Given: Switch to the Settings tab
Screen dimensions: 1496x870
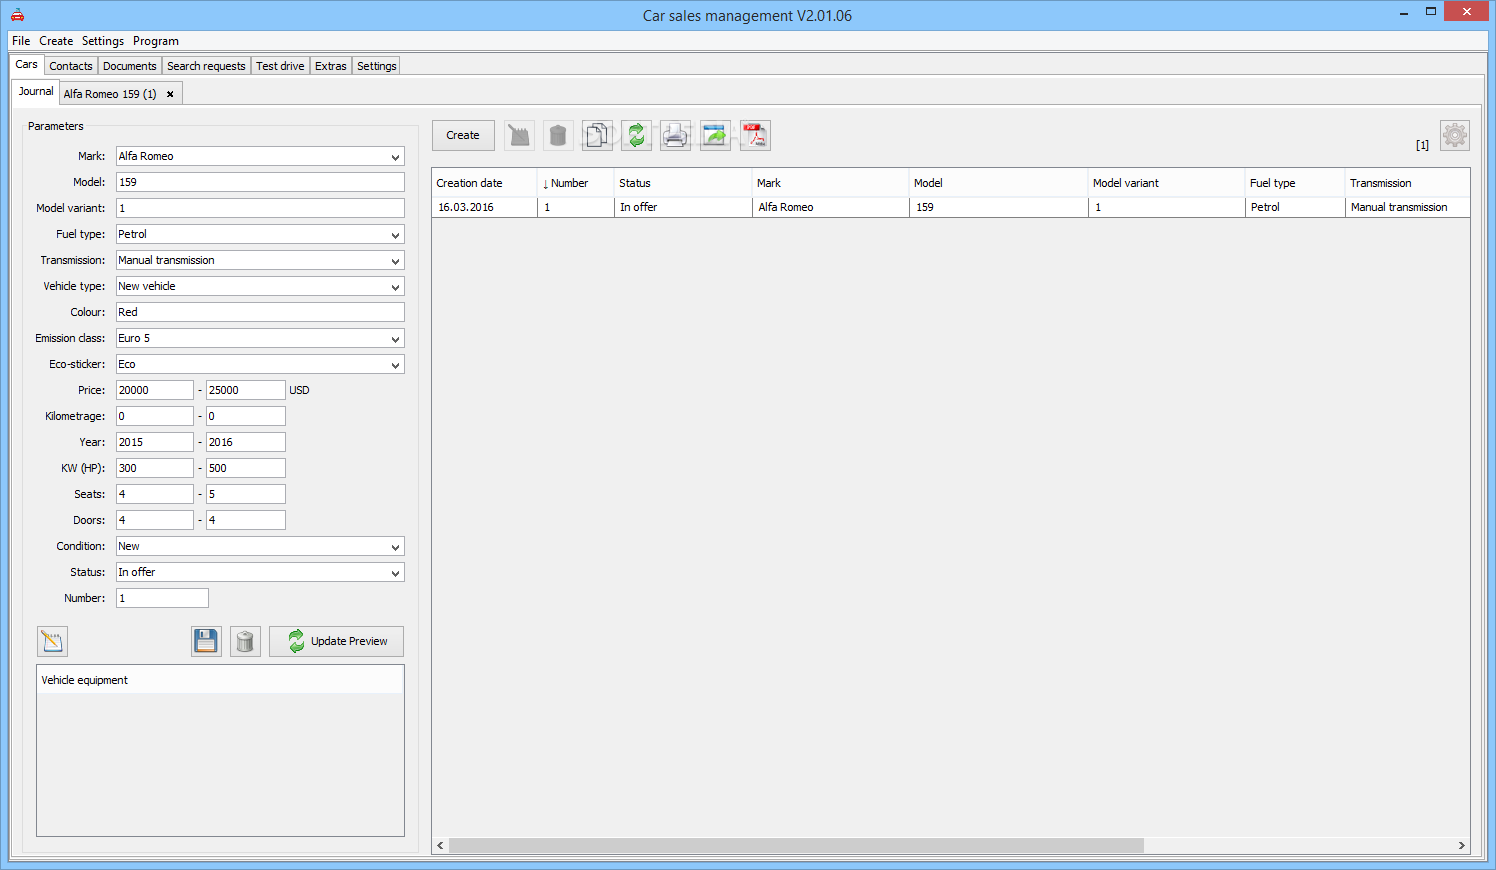Looking at the screenshot, I should coord(377,66).
